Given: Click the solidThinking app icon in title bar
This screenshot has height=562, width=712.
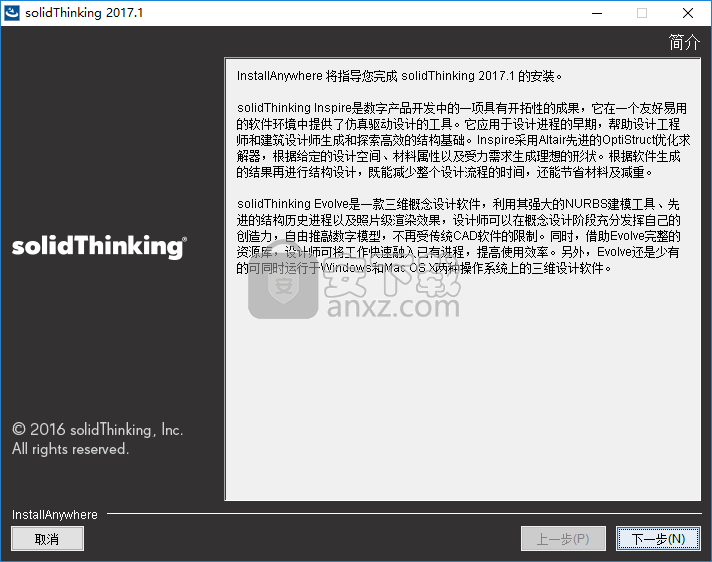Looking at the screenshot, I should 12,13.
